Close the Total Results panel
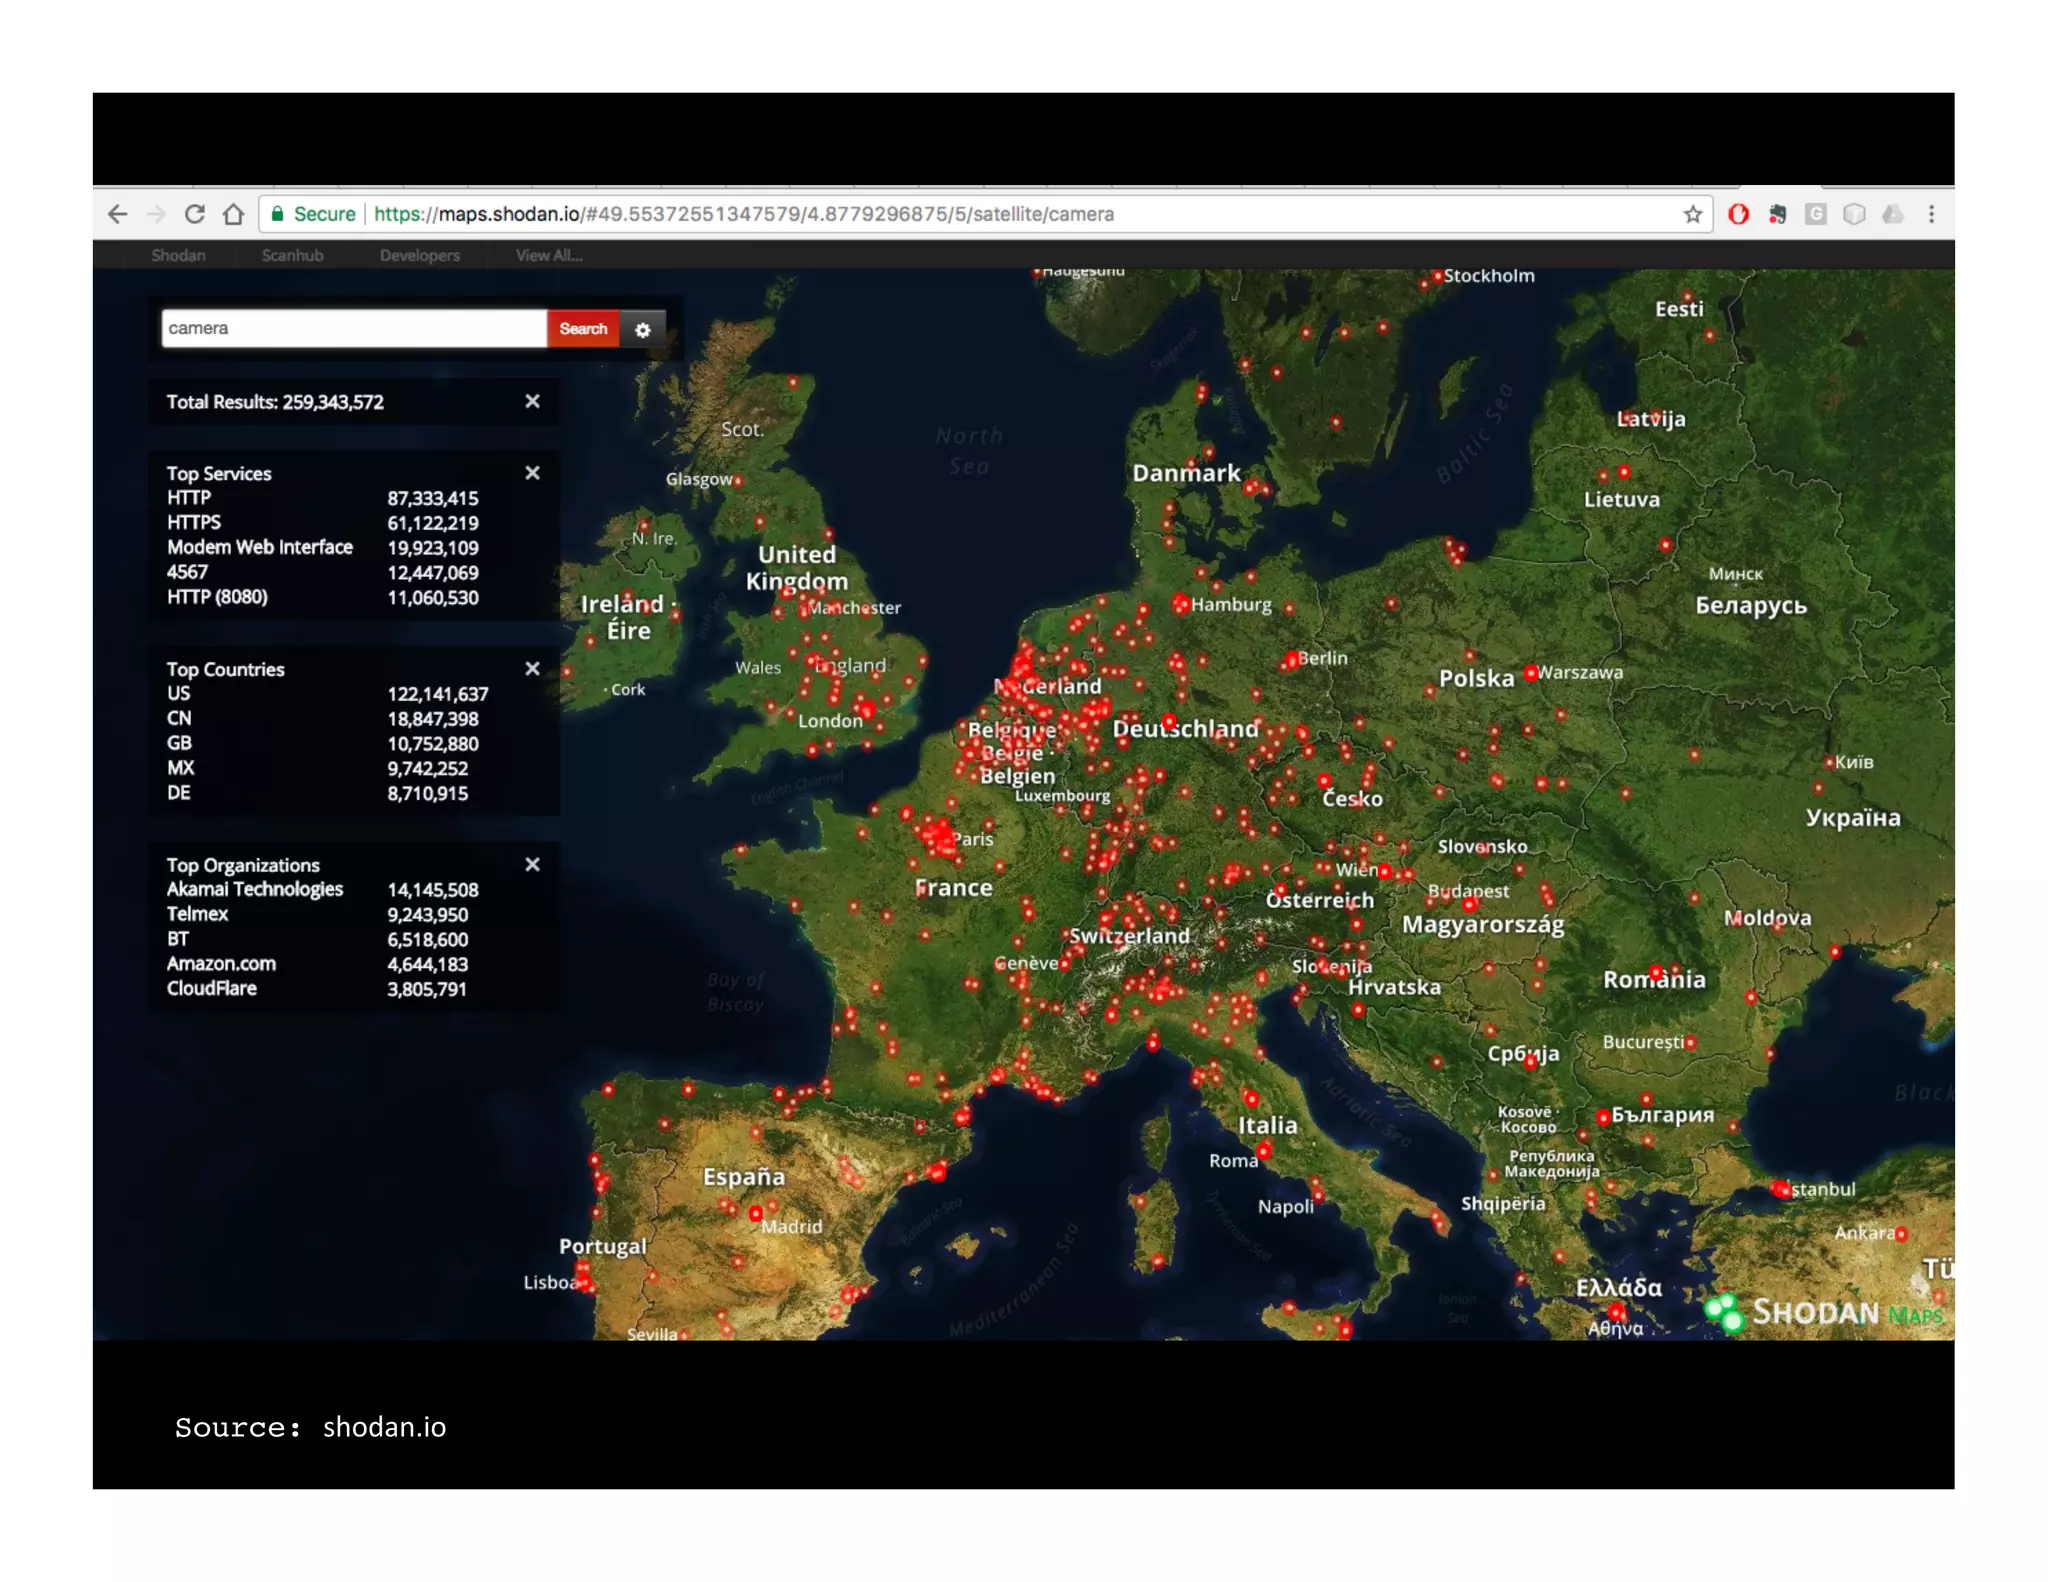Viewport: 2048px width, 1582px height. point(532,401)
